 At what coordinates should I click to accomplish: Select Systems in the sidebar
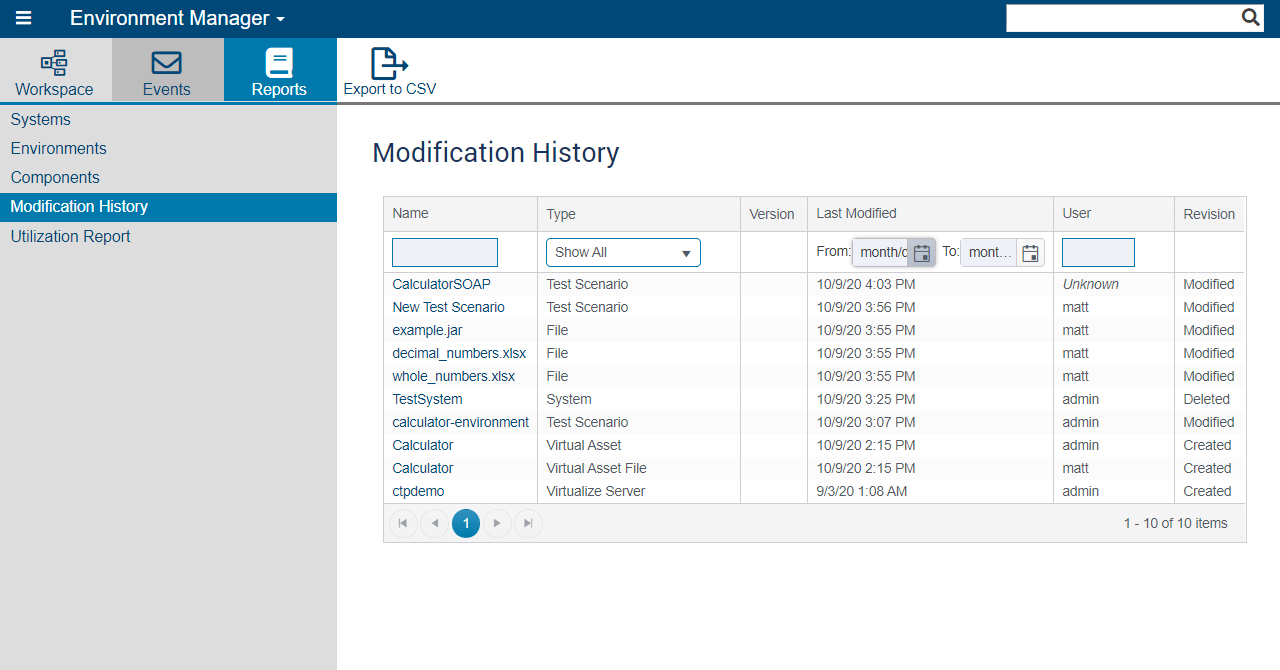pyautogui.click(x=168, y=119)
